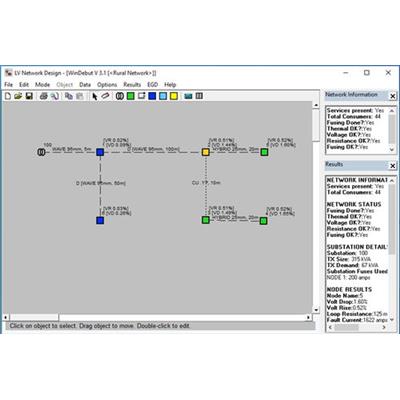Click the Open folder toolbar icon

[x=18, y=96]
